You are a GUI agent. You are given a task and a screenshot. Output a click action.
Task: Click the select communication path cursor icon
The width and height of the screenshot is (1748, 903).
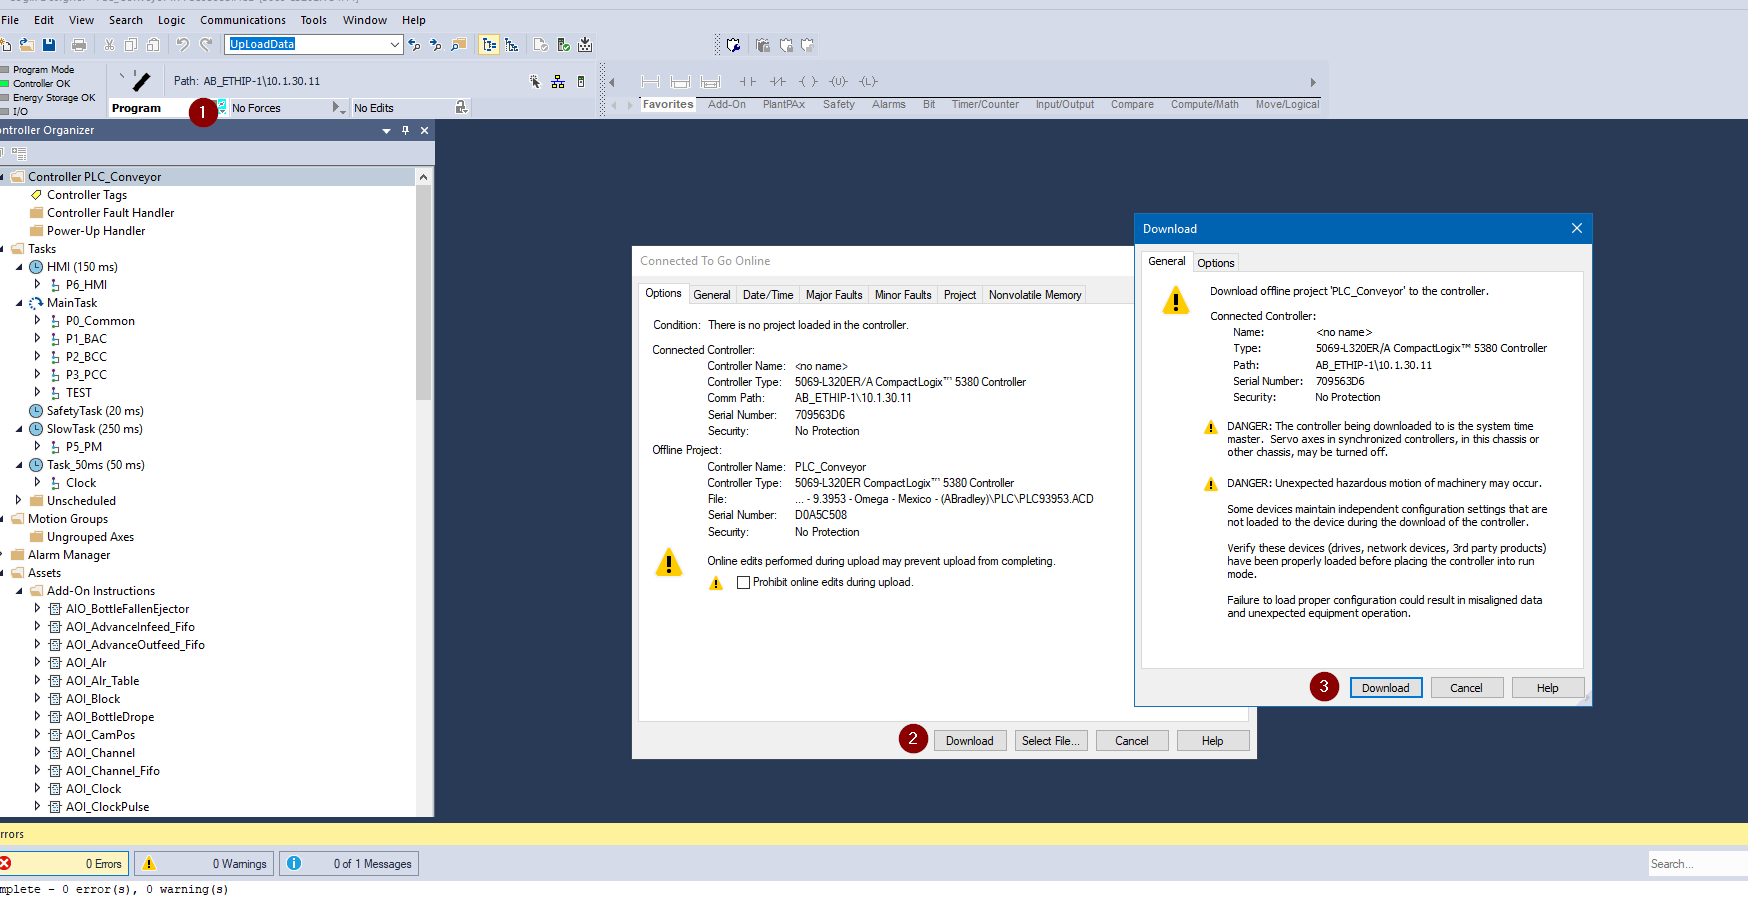535,82
